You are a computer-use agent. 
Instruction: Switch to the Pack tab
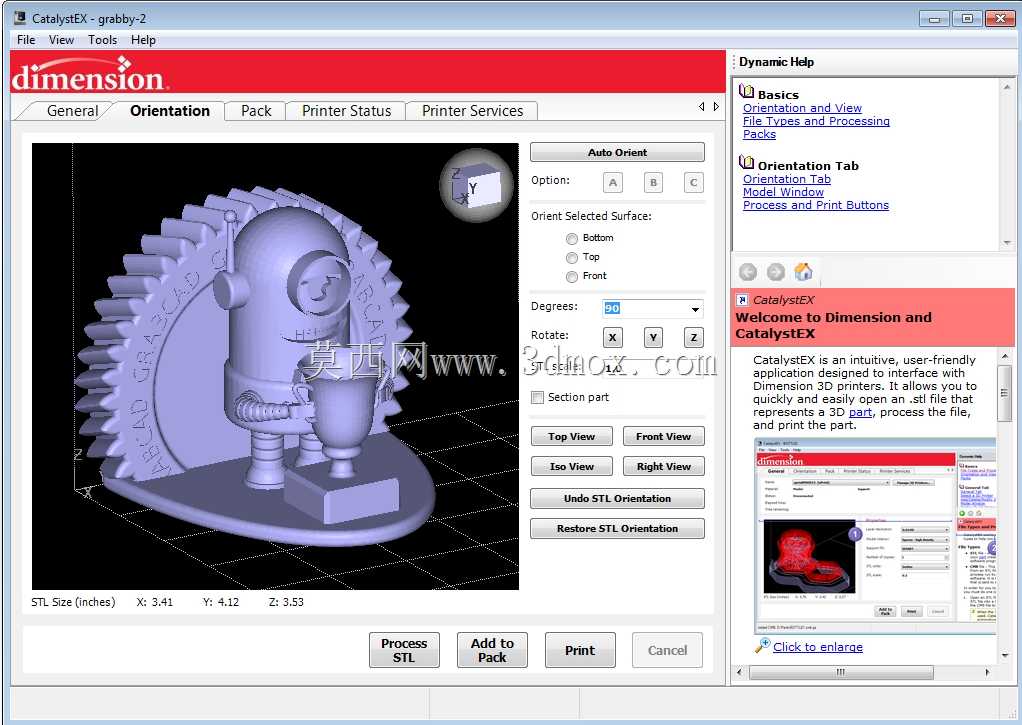click(256, 111)
